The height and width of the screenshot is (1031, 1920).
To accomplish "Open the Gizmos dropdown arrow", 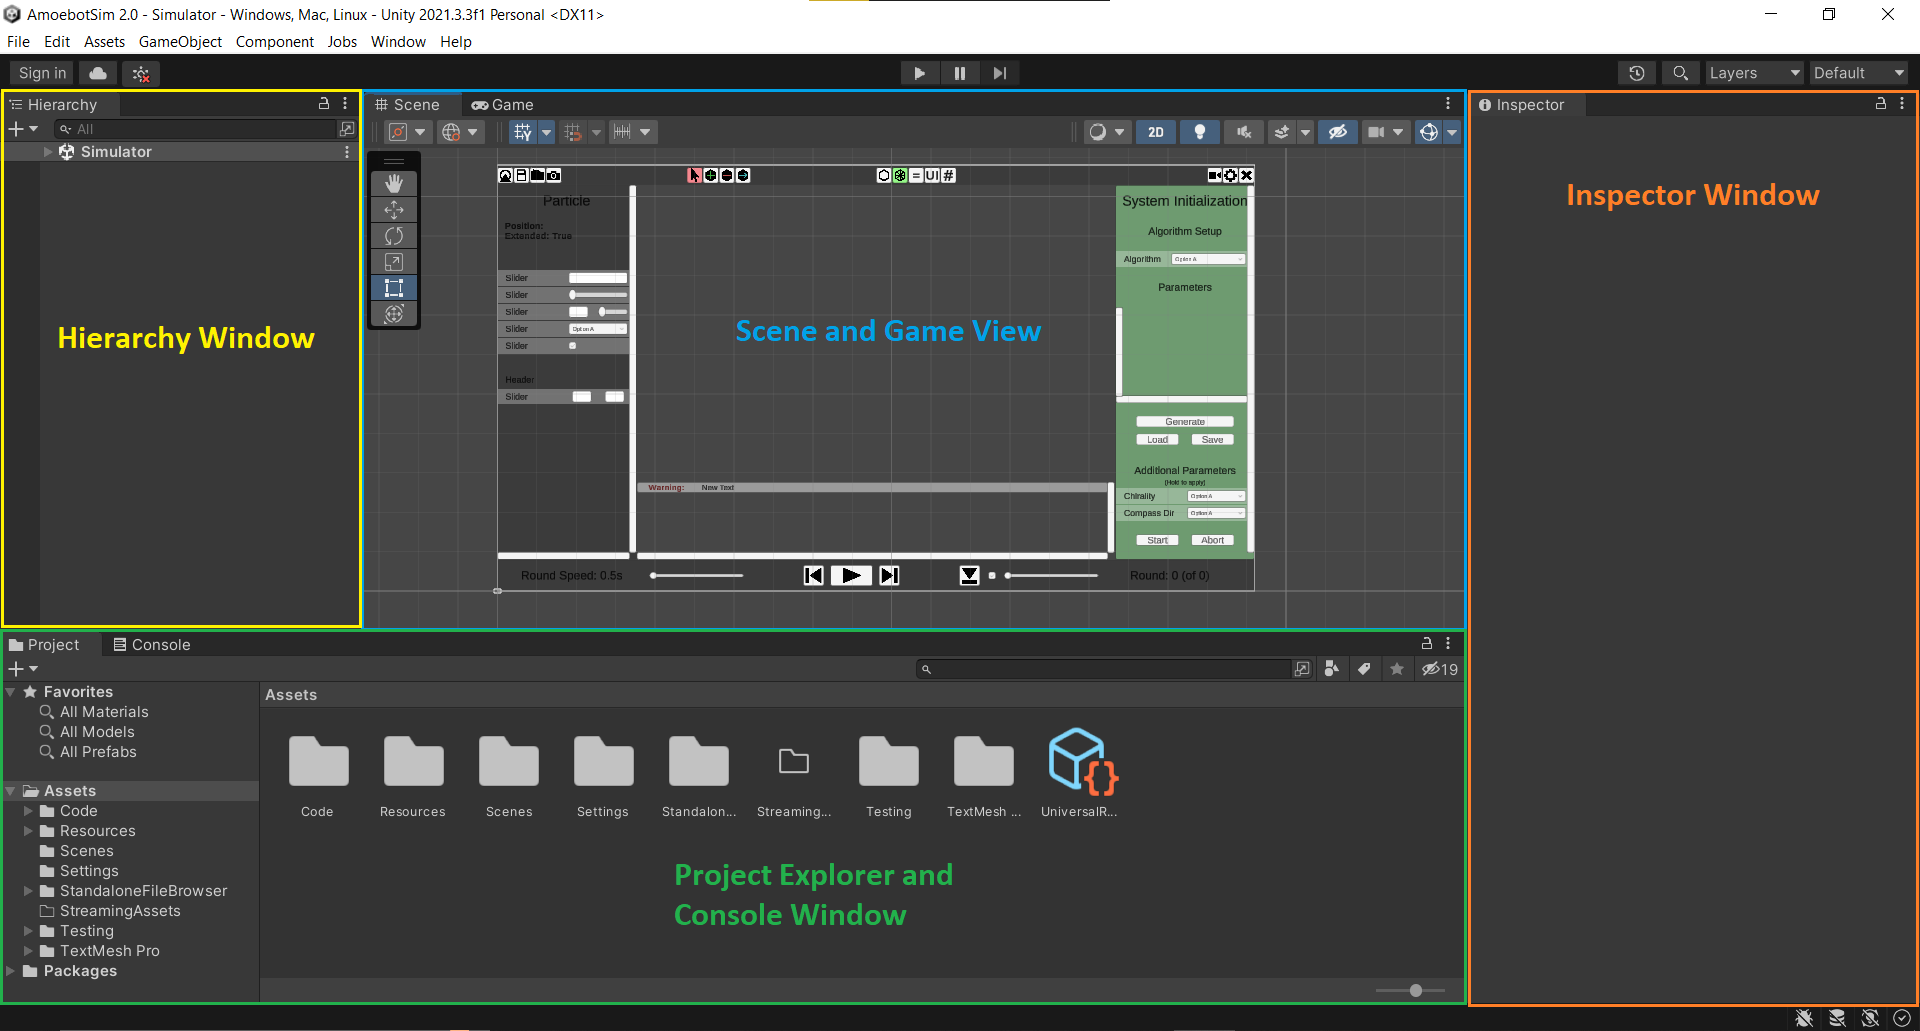I will click(x=1452, y=132).
